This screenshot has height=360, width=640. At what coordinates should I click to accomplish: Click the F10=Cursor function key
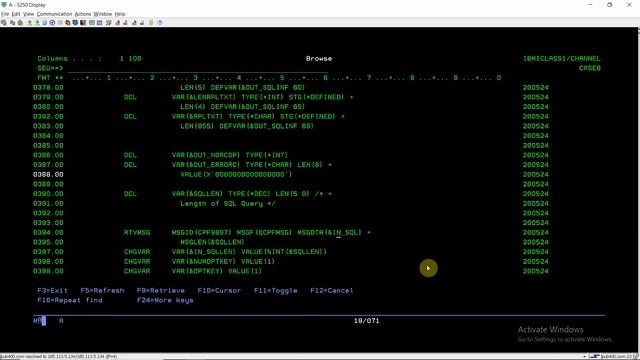coord(219,291)
